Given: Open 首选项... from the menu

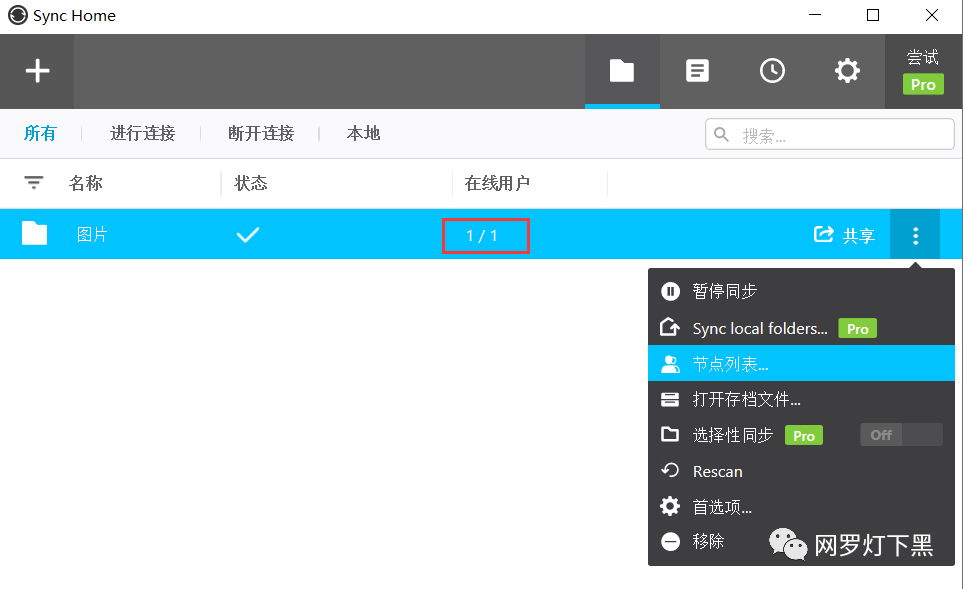Looking at the screenshot, I should pos(802,507).
